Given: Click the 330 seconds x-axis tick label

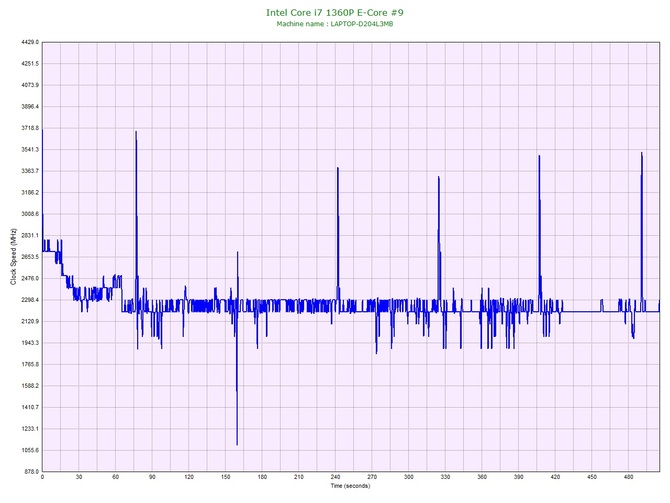Looking at the screenshot, I should [445, 477].
